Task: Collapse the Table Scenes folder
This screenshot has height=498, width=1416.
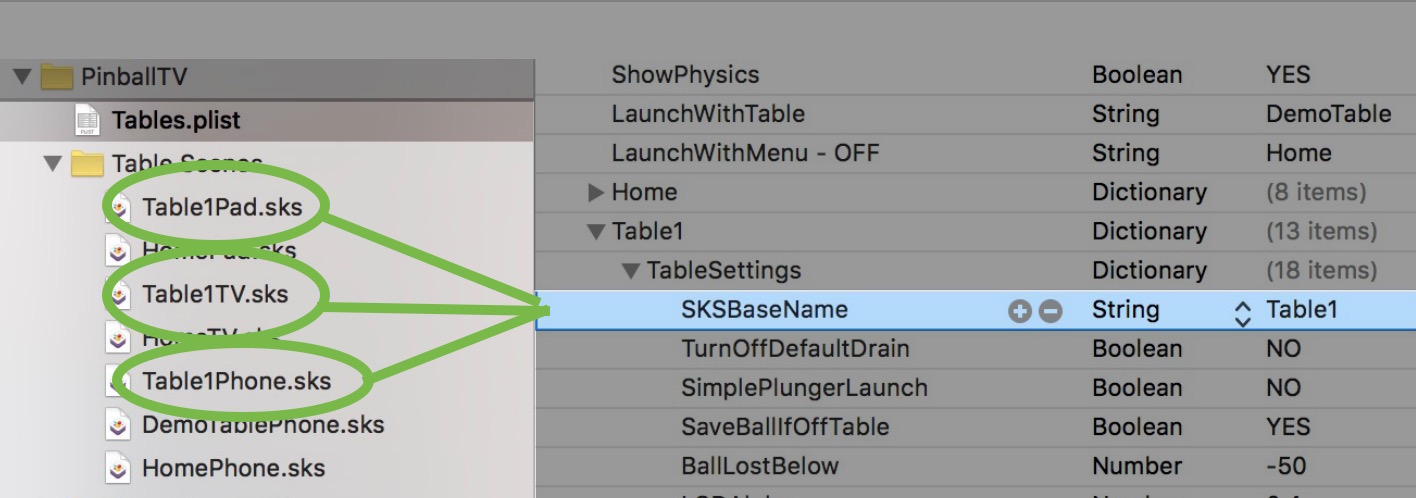Action: click(x=53, y=164)
